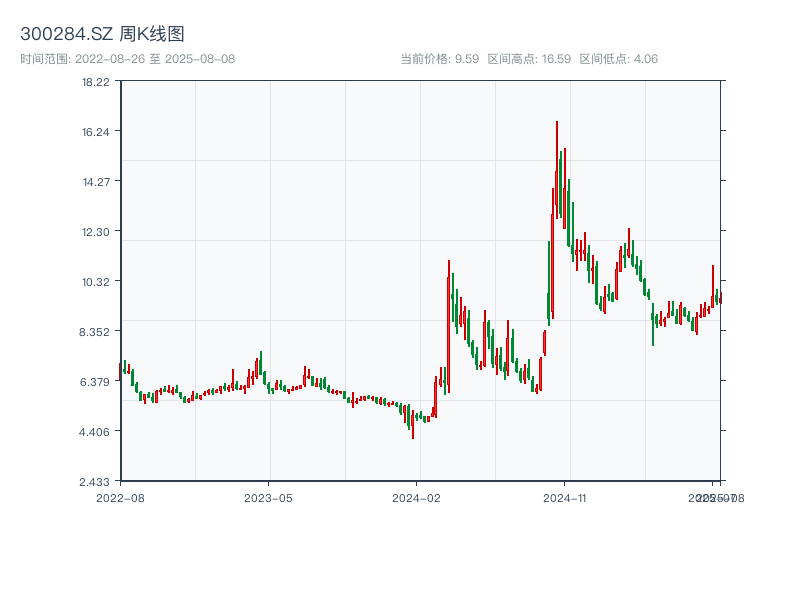
Task: Click the lowest red candle at the 4.06 low
Action: [x=413, y=422]
